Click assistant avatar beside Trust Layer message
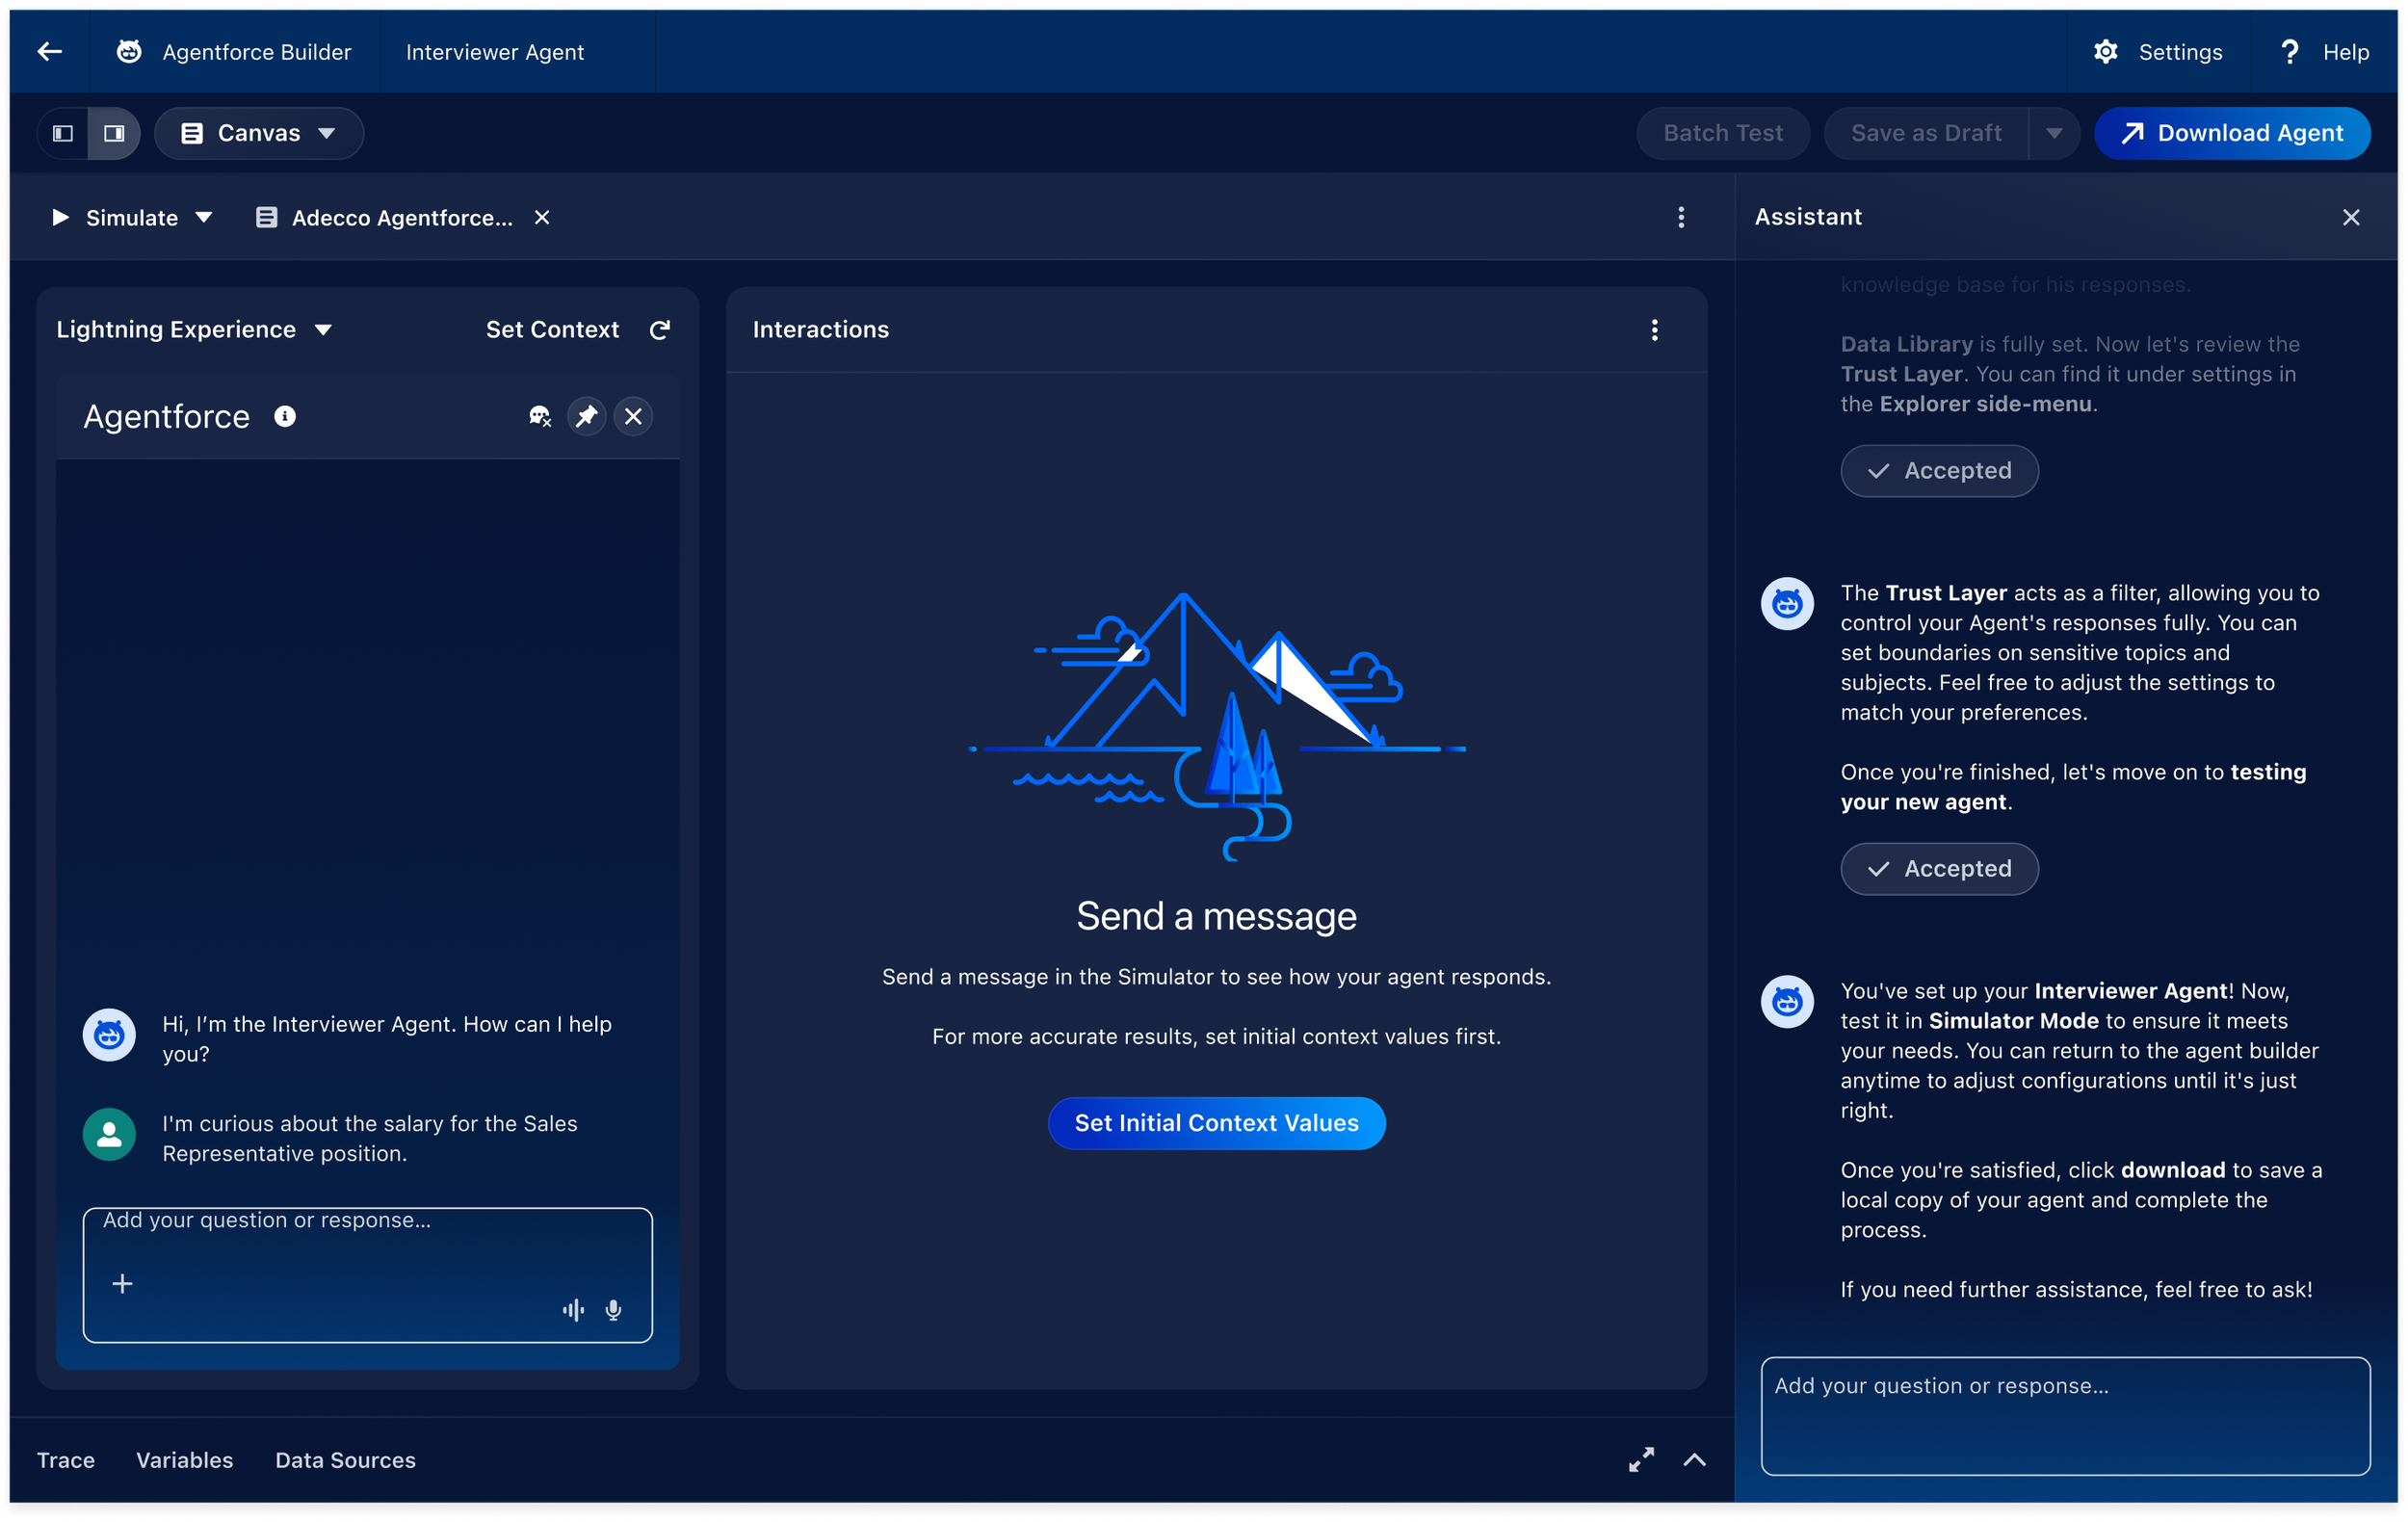The image size is (2408, 1522). tap(1787, 603)
